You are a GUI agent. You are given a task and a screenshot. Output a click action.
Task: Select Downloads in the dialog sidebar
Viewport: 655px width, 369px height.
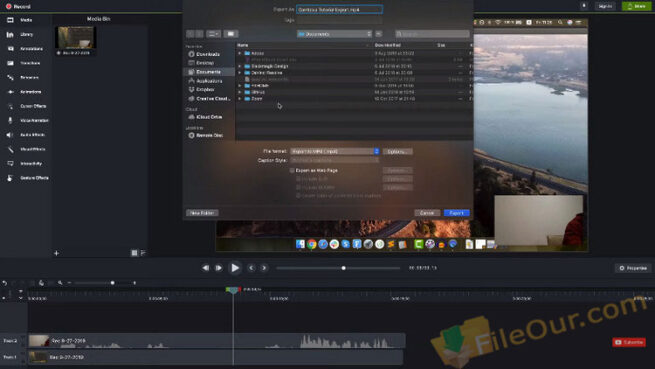pyautogui.click(x=208, y=54)
